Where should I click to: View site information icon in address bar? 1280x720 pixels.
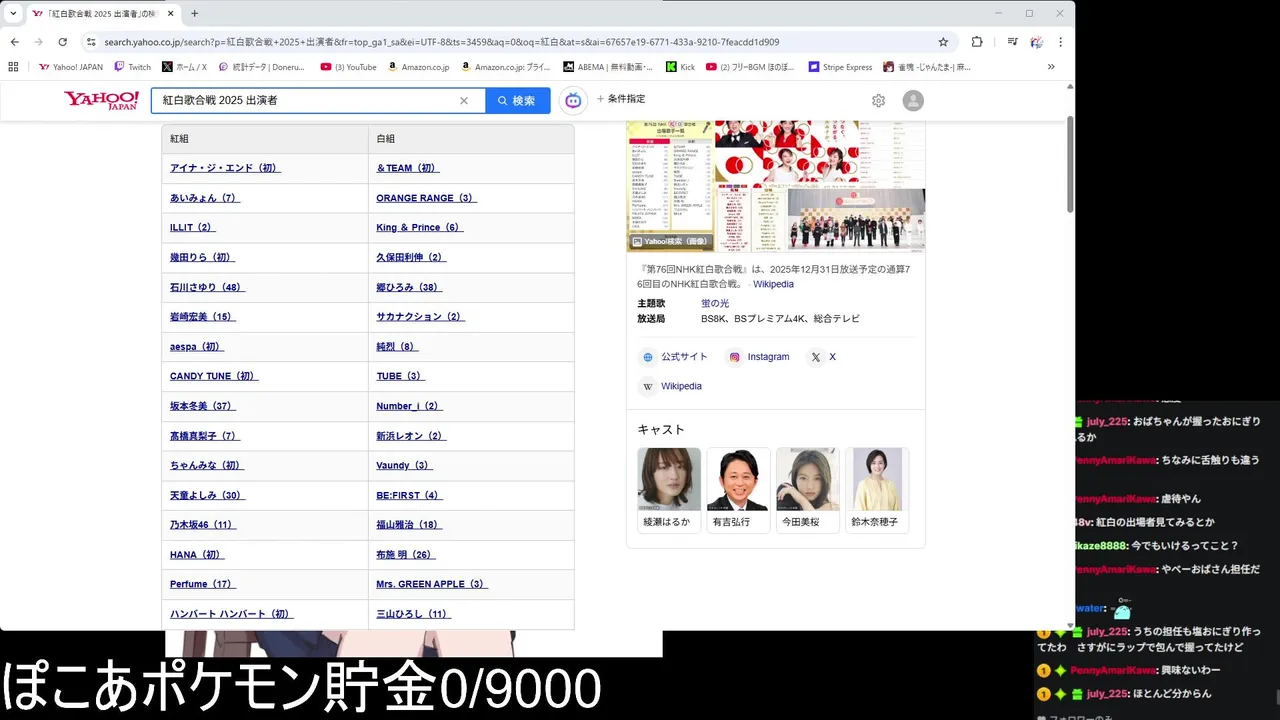[91, 42]
